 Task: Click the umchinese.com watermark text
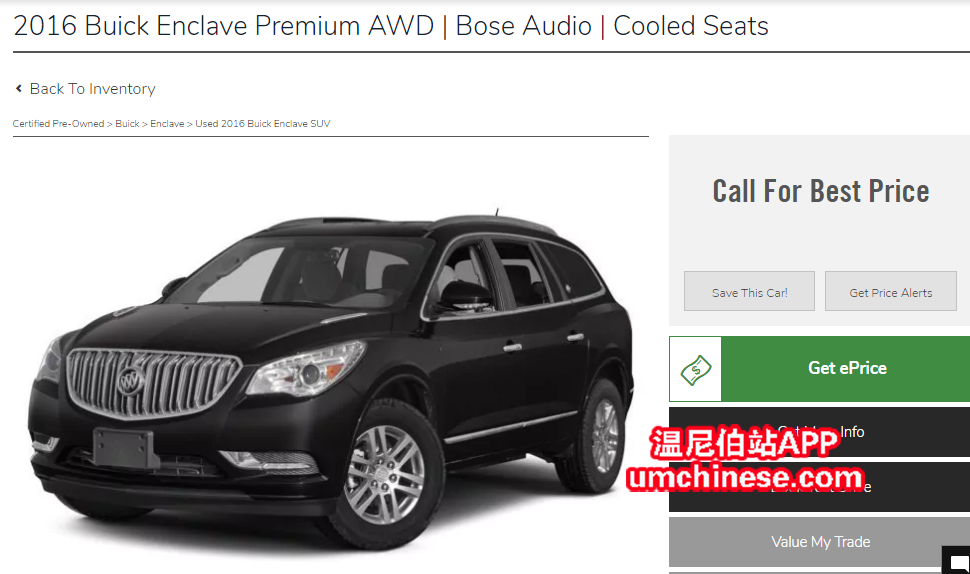coord(745,477)
